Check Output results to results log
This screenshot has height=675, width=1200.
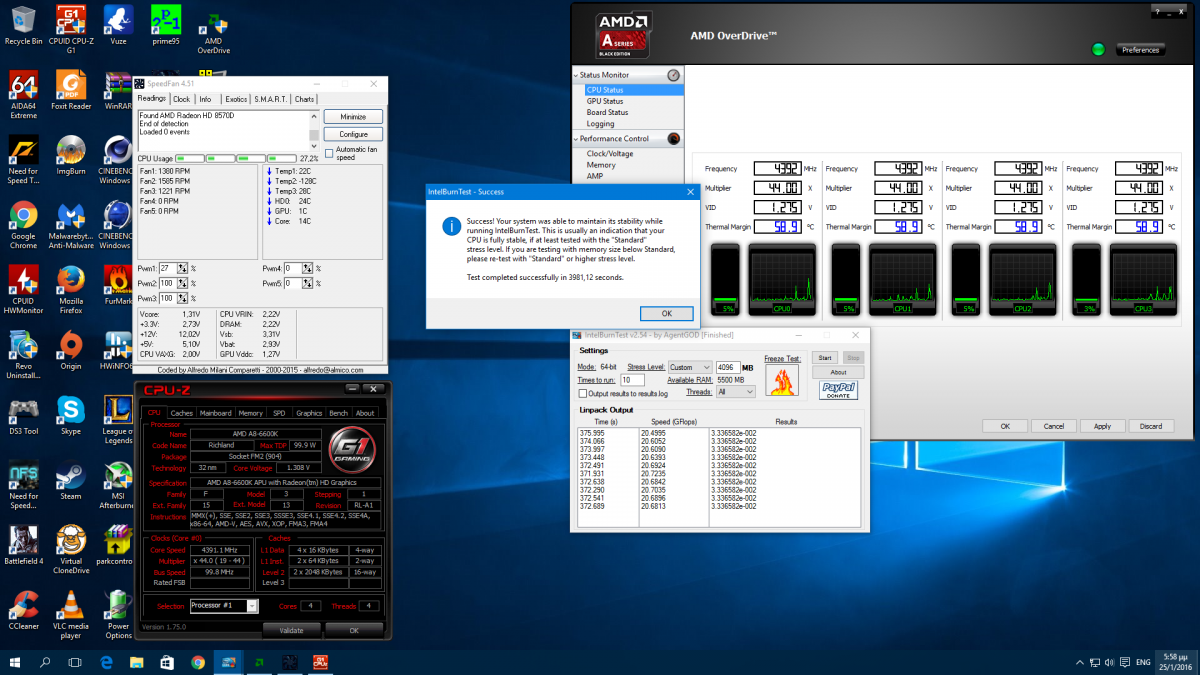[x=583, y=393]
